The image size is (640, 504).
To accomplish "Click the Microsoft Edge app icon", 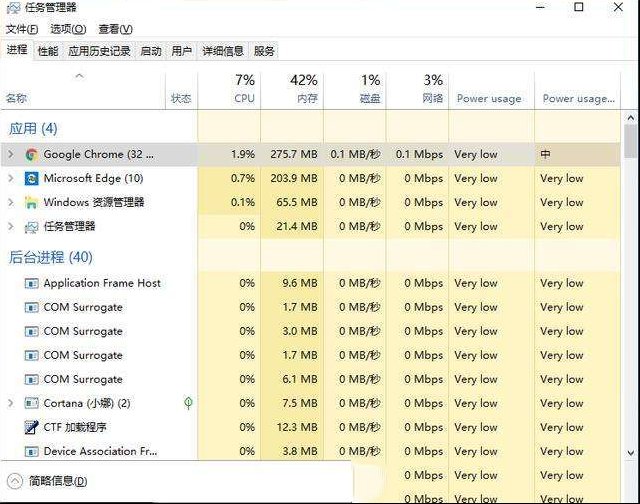I will [x=31, y=179].
